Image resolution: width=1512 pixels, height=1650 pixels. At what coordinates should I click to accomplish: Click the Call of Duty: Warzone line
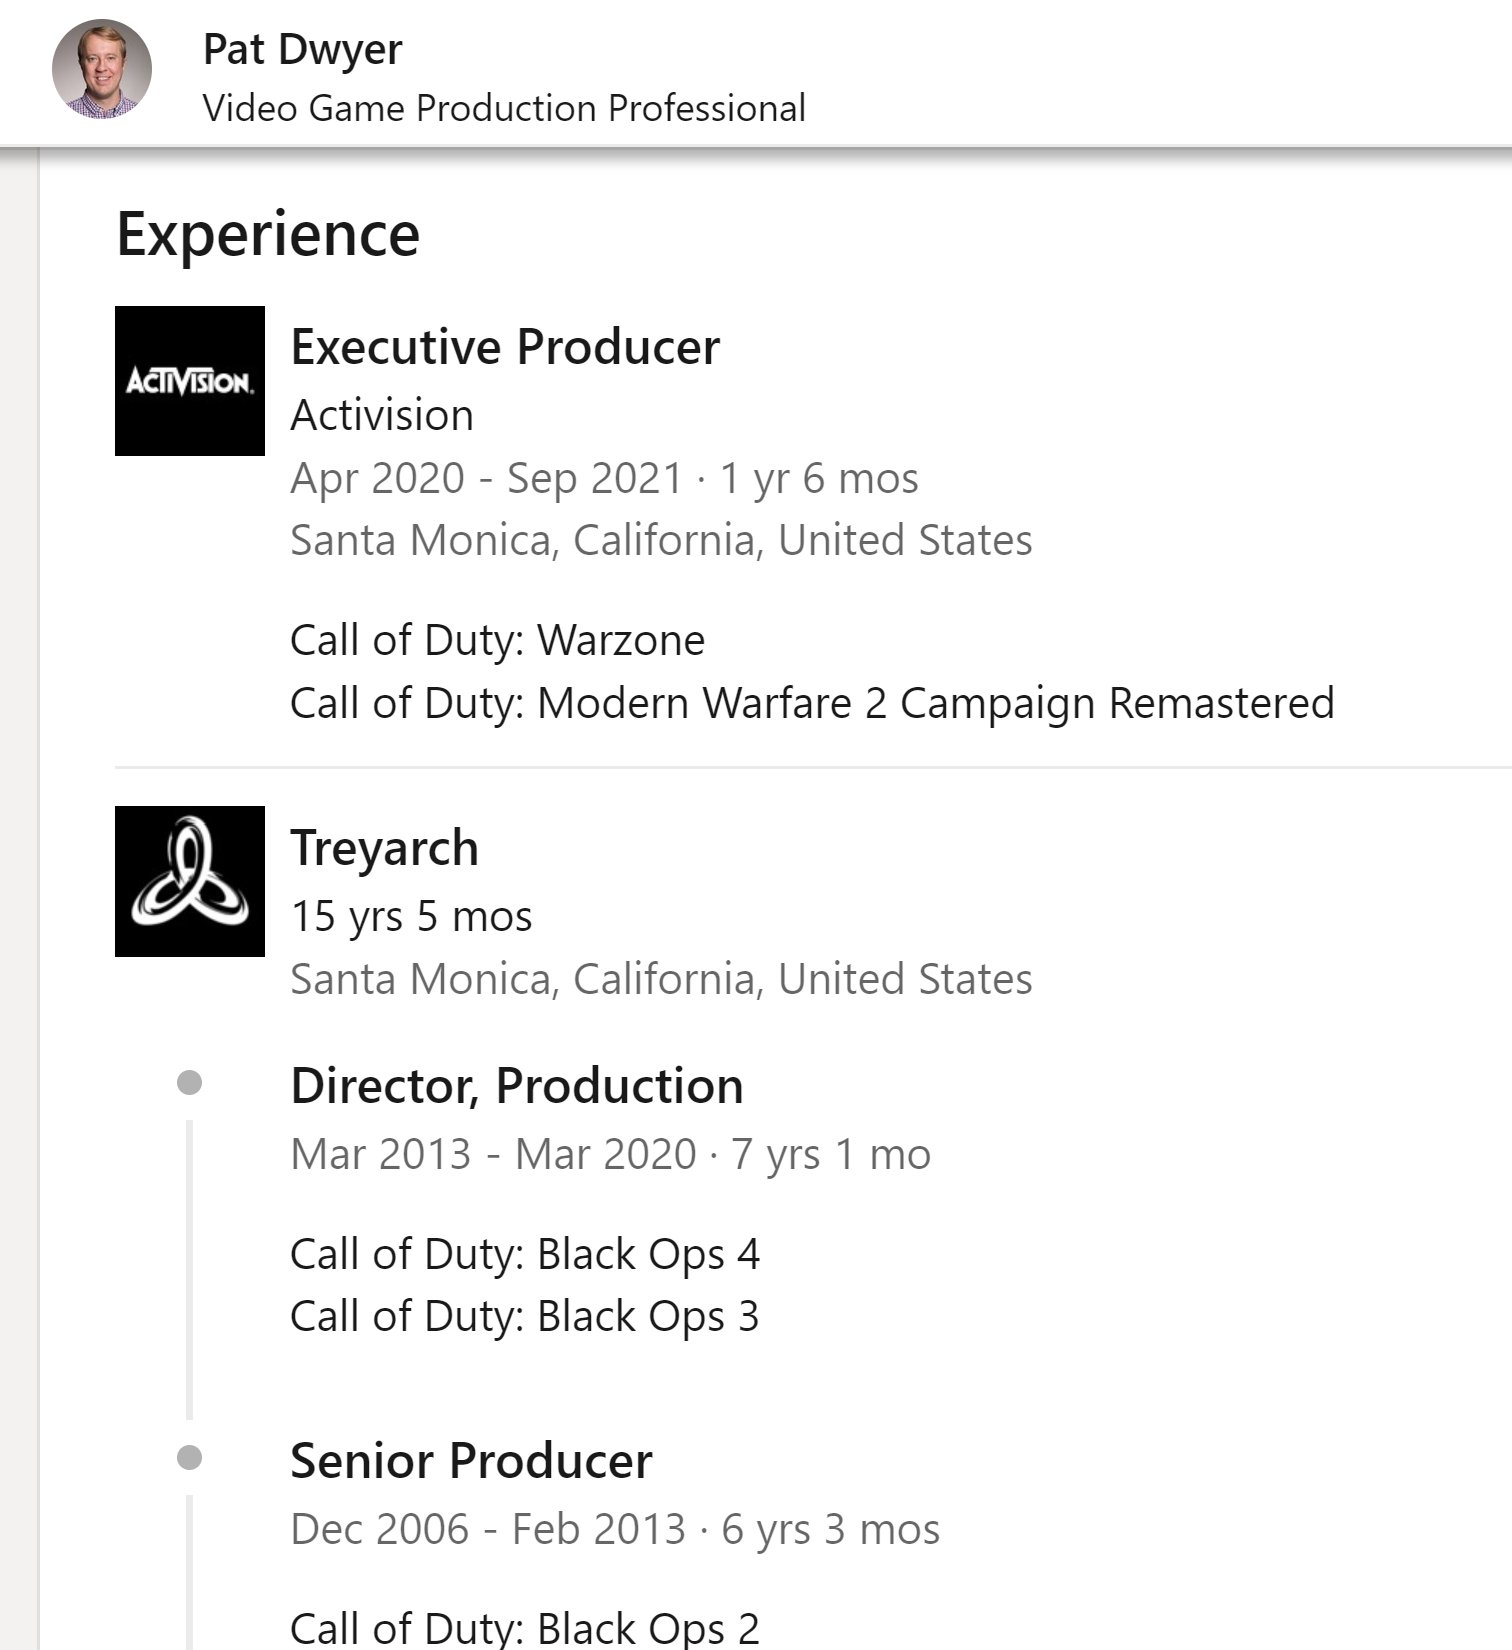(497, 640)
